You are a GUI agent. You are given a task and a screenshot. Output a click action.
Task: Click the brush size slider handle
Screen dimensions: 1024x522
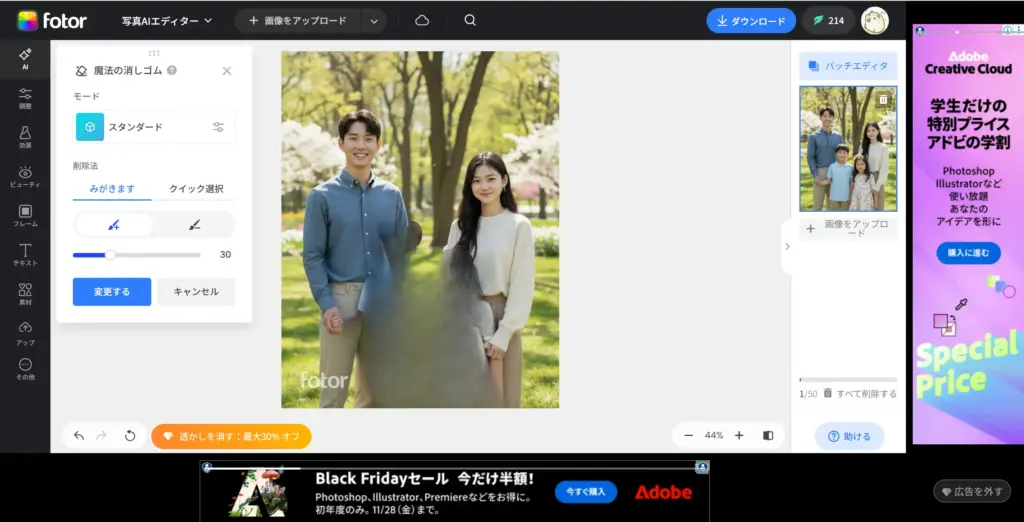110,255
